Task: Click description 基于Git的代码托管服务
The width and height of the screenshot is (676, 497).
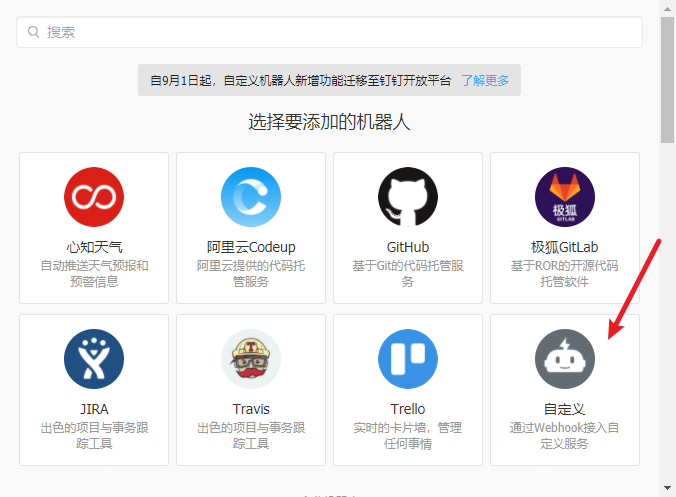Action: tap(408, 273)
